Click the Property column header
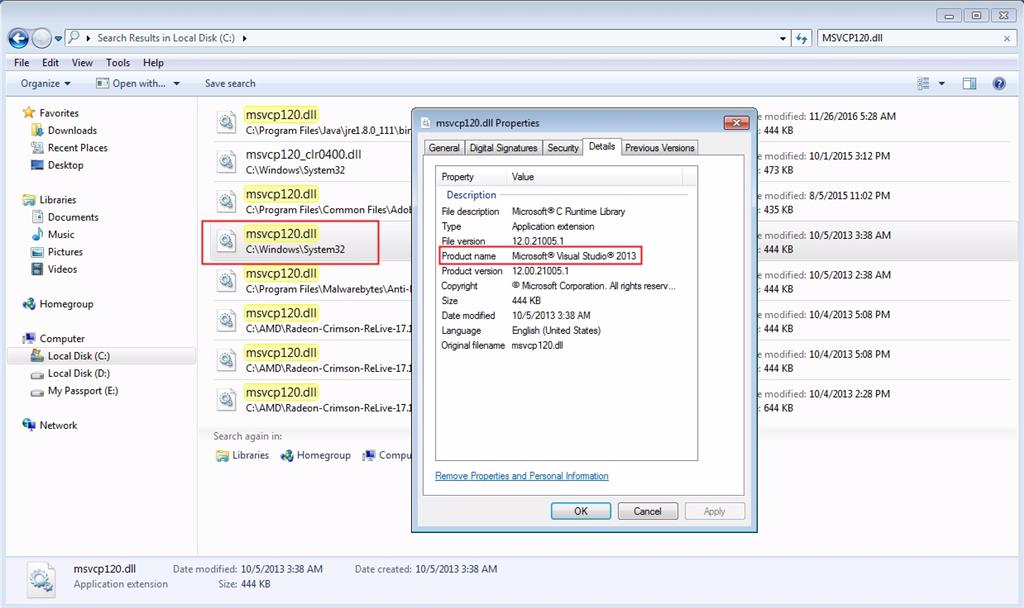The image size is (1024, 608). click(x=471, y=177)
